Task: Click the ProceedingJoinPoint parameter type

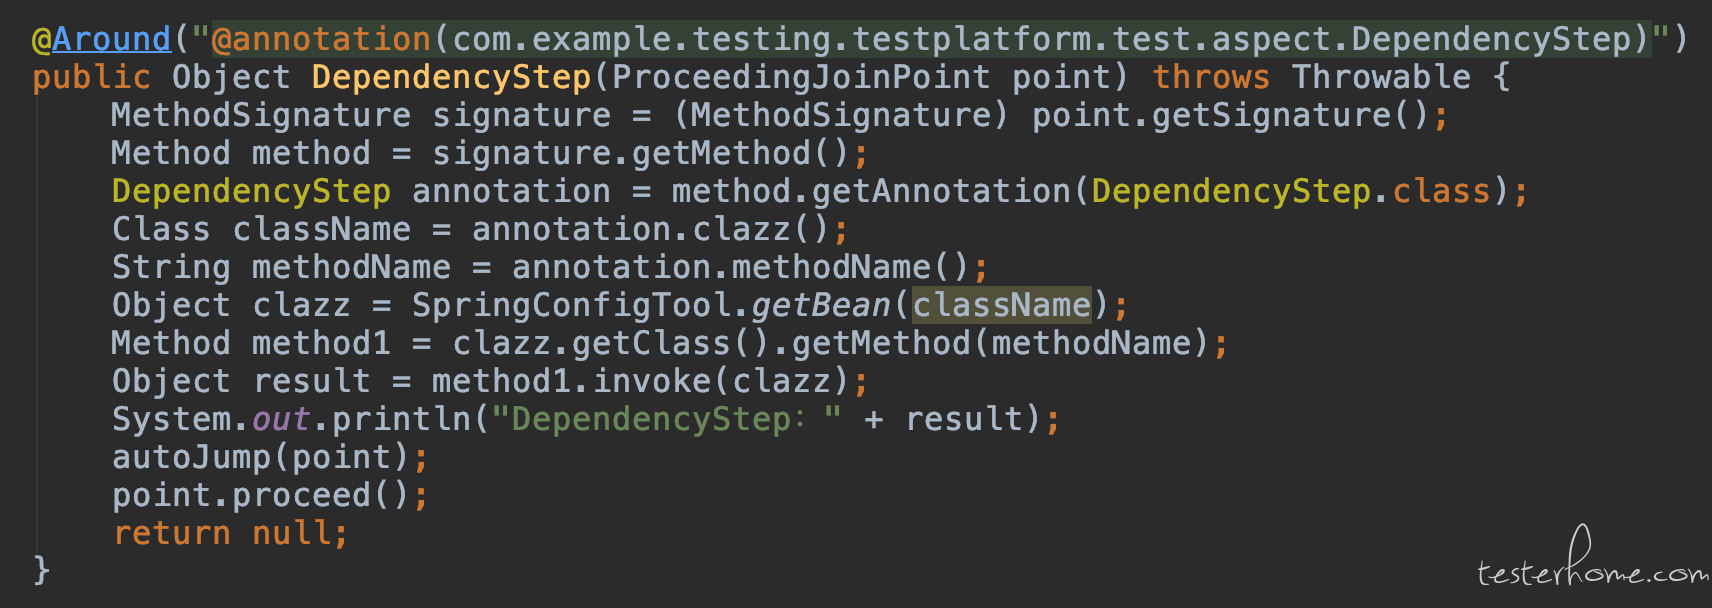Action: point(801,77)
